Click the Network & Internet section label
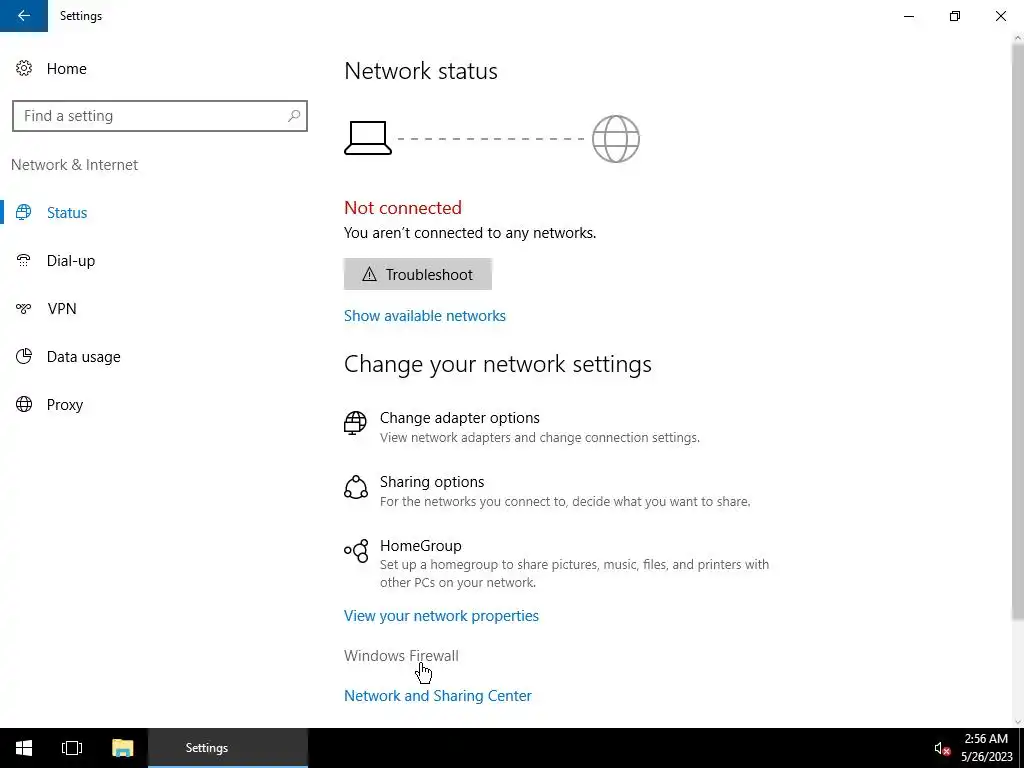The image size is (1024, 768). 74,165
